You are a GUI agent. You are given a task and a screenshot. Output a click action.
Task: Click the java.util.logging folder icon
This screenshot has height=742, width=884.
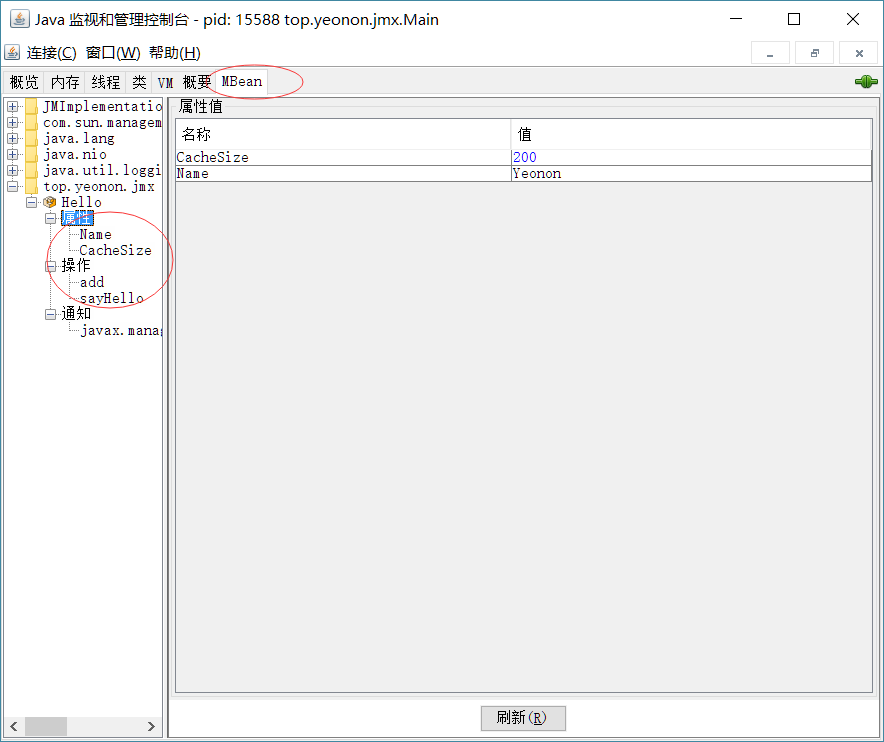[x=32, y=170]
